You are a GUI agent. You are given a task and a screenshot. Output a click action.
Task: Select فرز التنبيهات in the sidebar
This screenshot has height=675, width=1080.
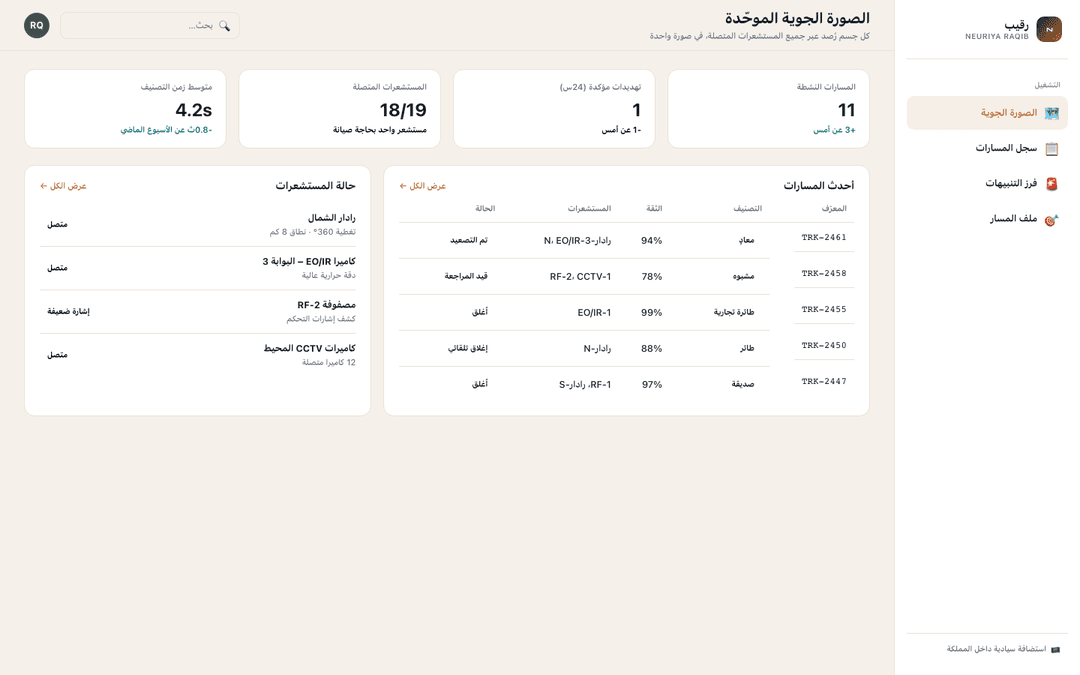pos(987,183)
